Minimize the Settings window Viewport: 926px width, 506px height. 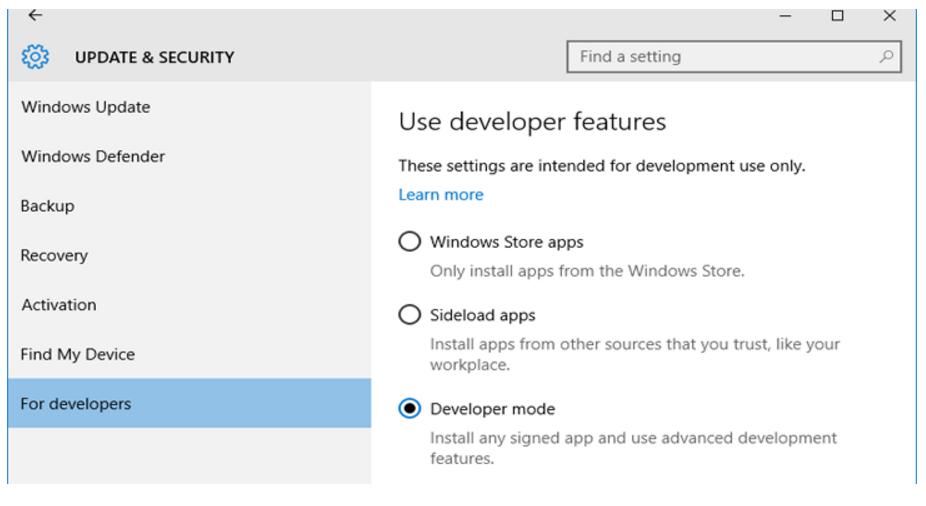click(785, 16)
